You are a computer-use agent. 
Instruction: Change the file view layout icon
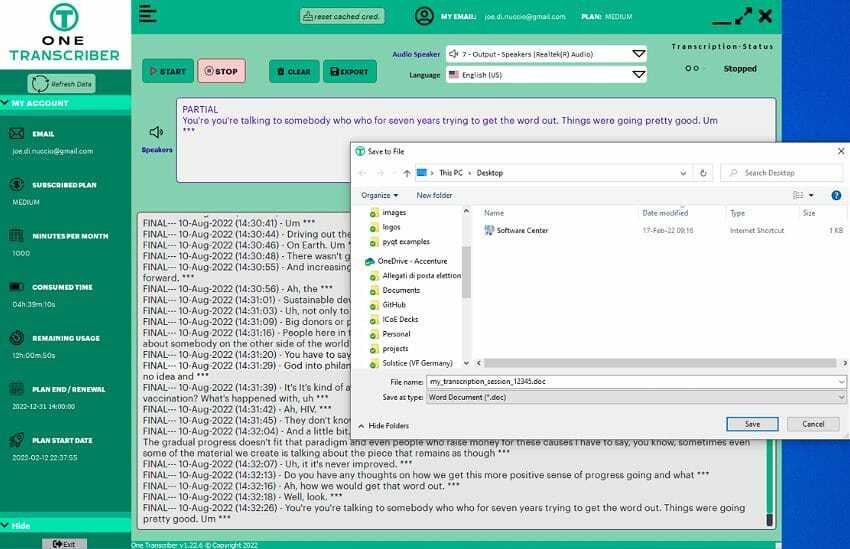pyautogui.click(x=799, y=195)
